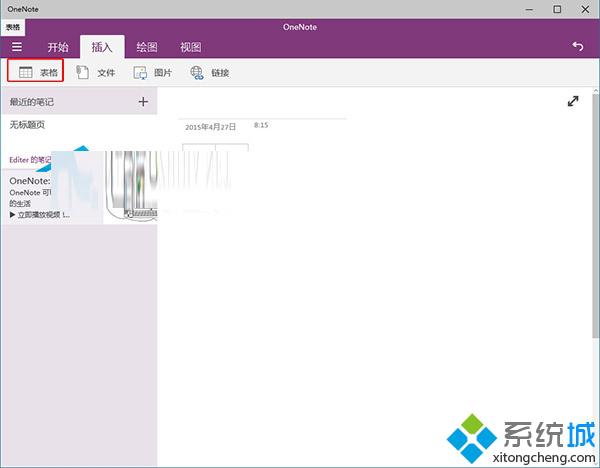Screen dimensions: 600x468
Task: Open the 绘图 tab
Action: (x=147, y=47)
